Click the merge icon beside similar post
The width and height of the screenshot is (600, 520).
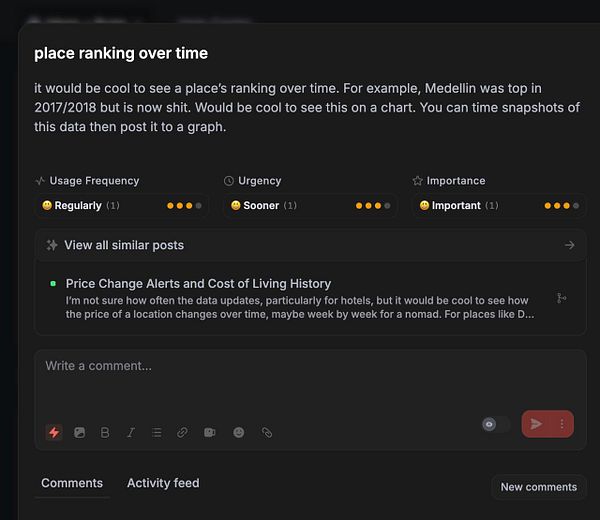tap(561, 298)
